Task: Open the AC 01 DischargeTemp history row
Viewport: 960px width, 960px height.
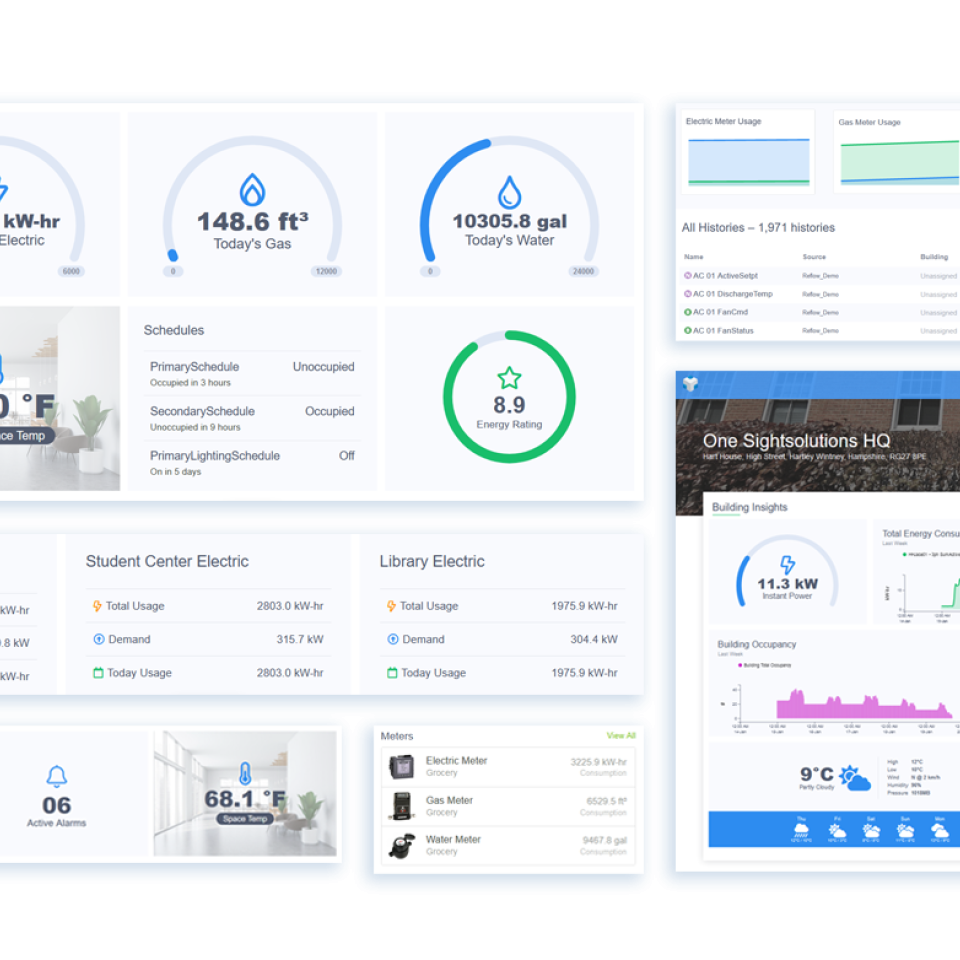Action: (x=732, y=294)
